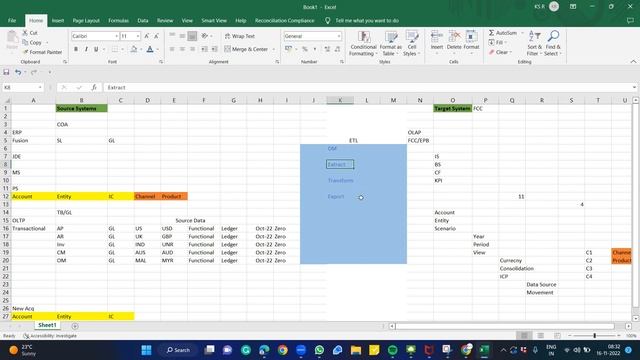Apply the fill color bucket
Viewport: 640px width, 360px height.
click(133, 49)
